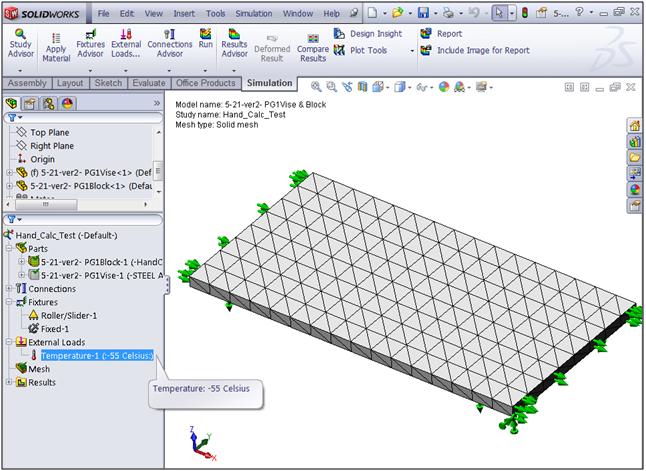Collapse the Parts folder

pos(9,248)
